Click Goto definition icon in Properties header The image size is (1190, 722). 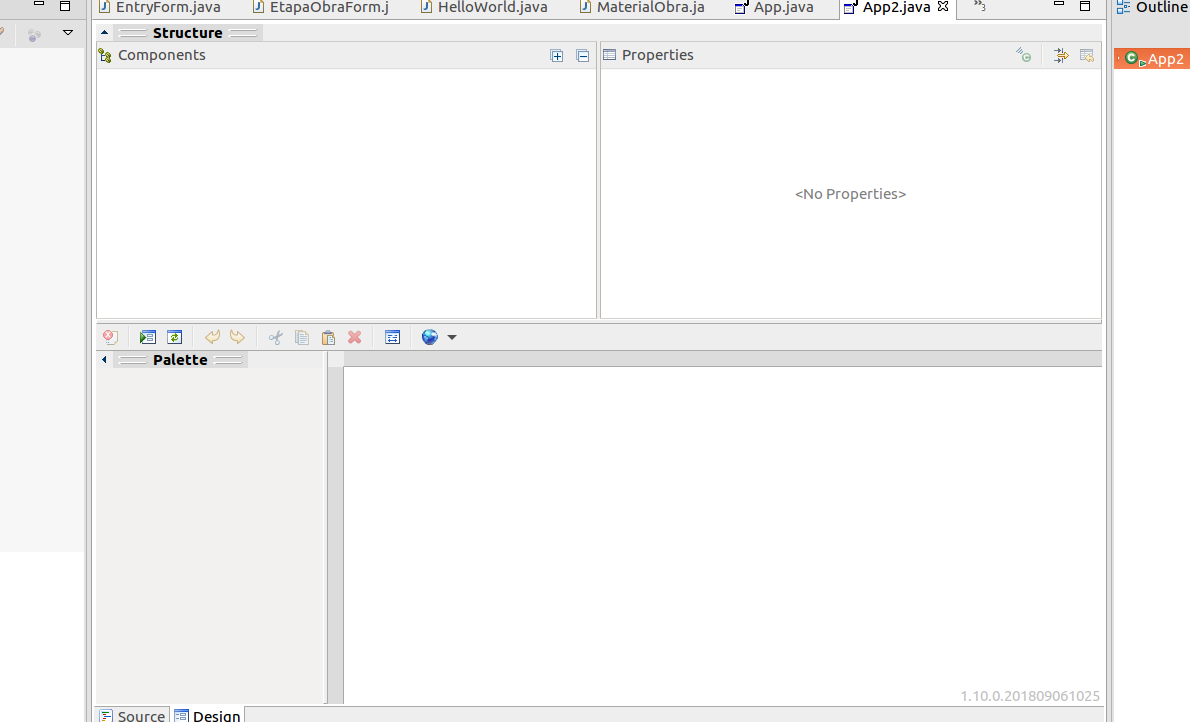(1024, 55)
